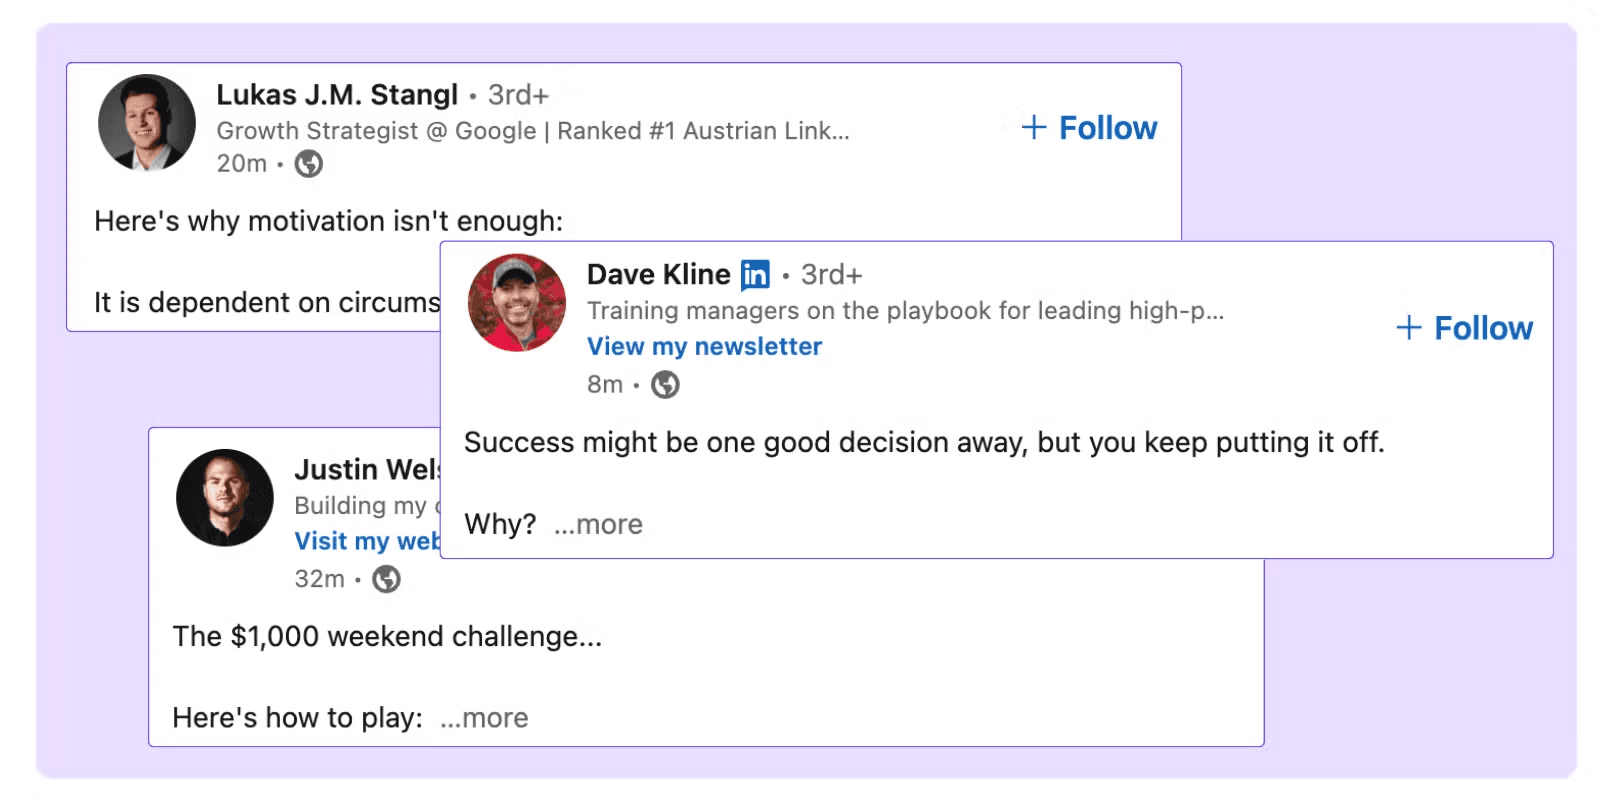This screenshot has height=800, width=1602.
Task: Click the LinkedIn badge beside Dave Kline
Action: tap(755, 274)
